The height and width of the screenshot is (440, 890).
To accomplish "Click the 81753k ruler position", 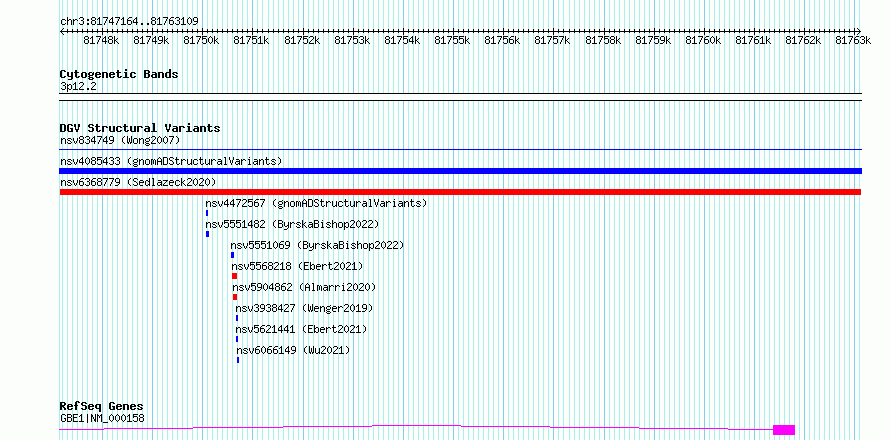I will [x=352, y=40].
